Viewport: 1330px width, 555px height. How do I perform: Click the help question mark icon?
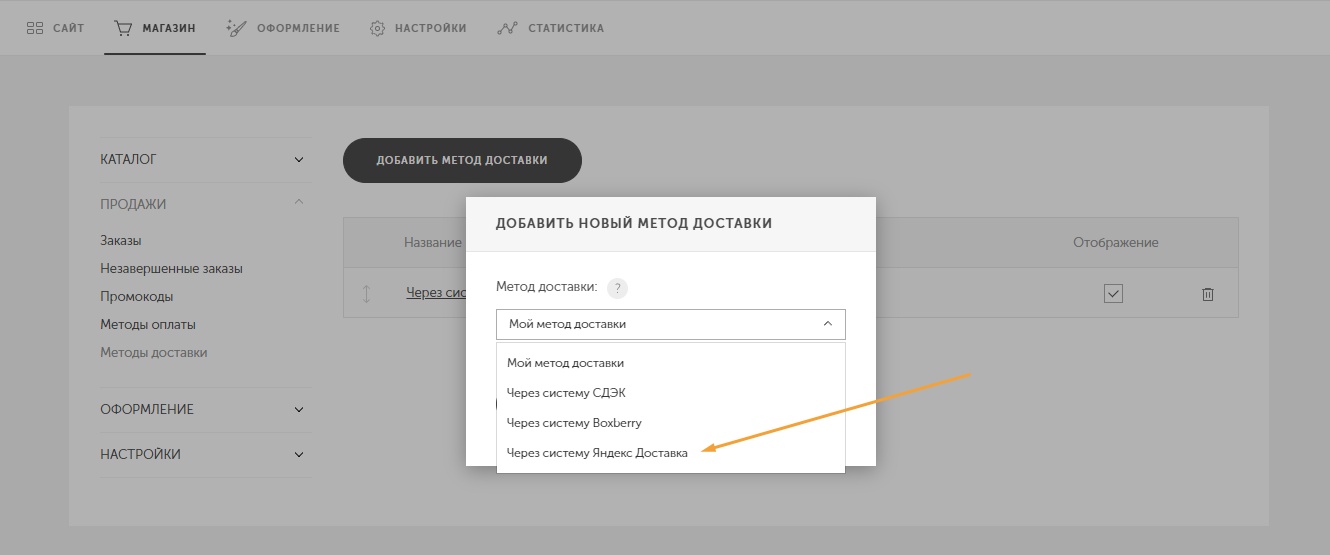618,288
